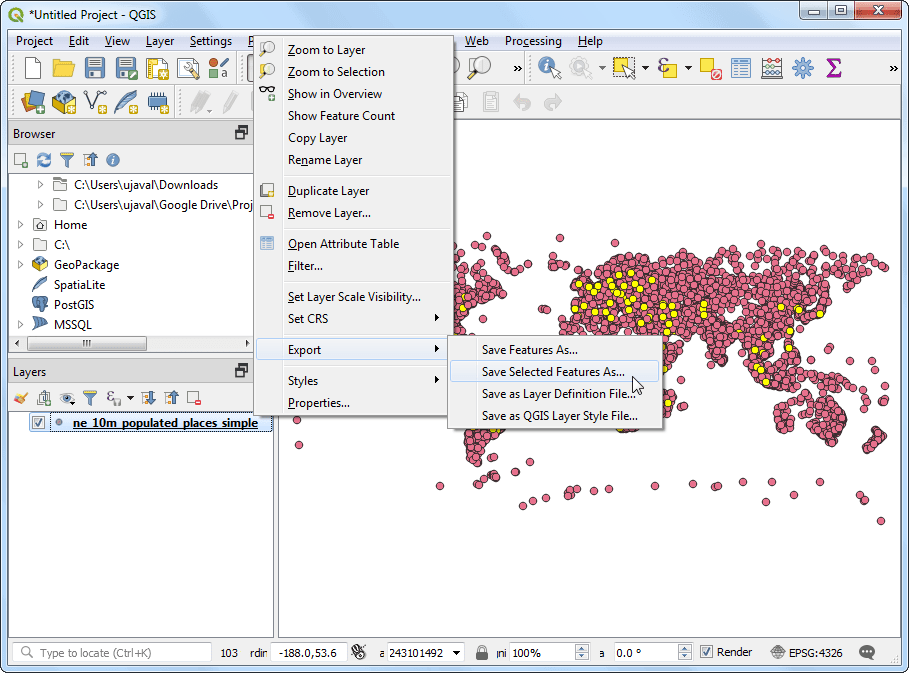Open a new GeoPackage layer

point(63,101)
